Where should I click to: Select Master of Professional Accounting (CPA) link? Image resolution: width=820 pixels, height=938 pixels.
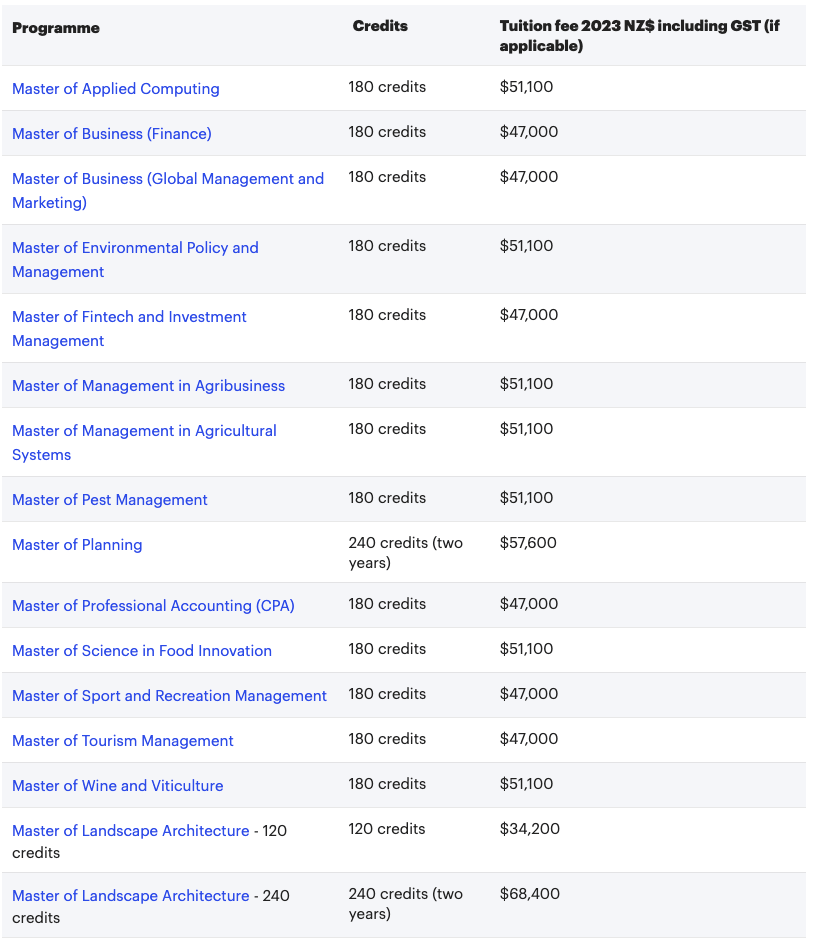point(153,606)
